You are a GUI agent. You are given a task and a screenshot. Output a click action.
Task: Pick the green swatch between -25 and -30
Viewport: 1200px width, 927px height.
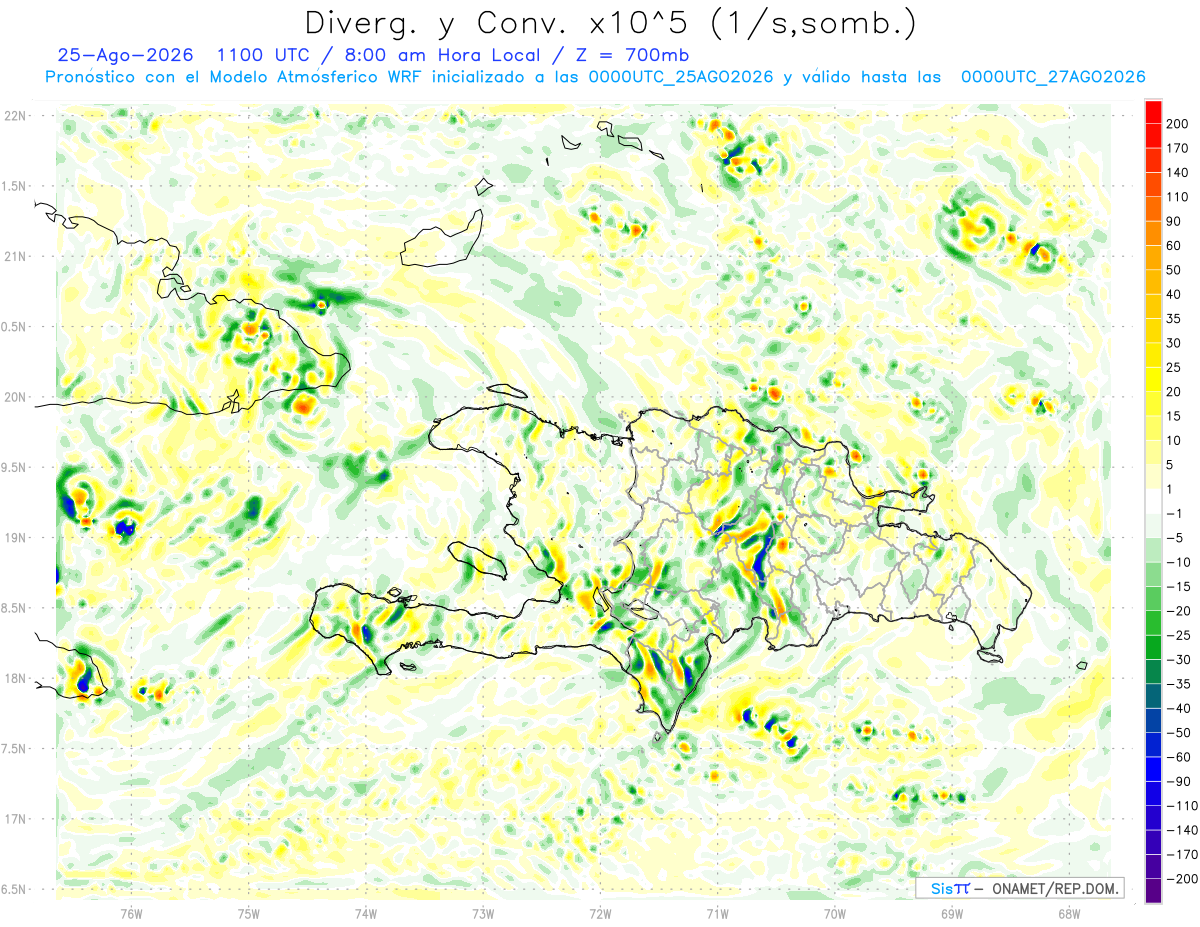(x=1153, y=648)
